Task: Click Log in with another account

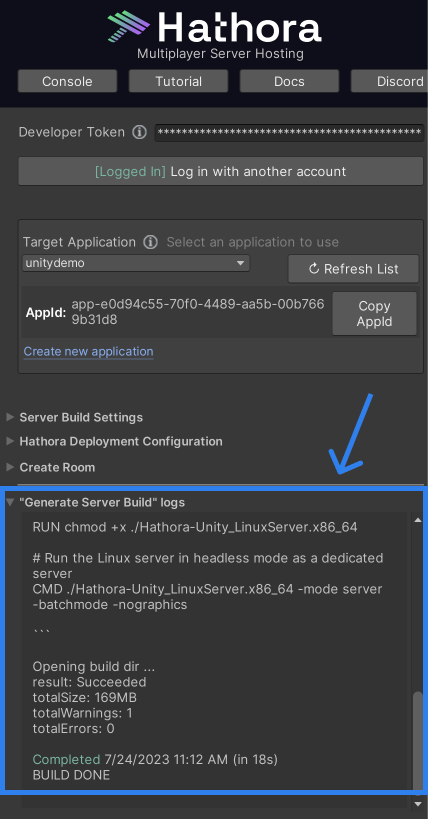Action: click(x=221, y=171)
